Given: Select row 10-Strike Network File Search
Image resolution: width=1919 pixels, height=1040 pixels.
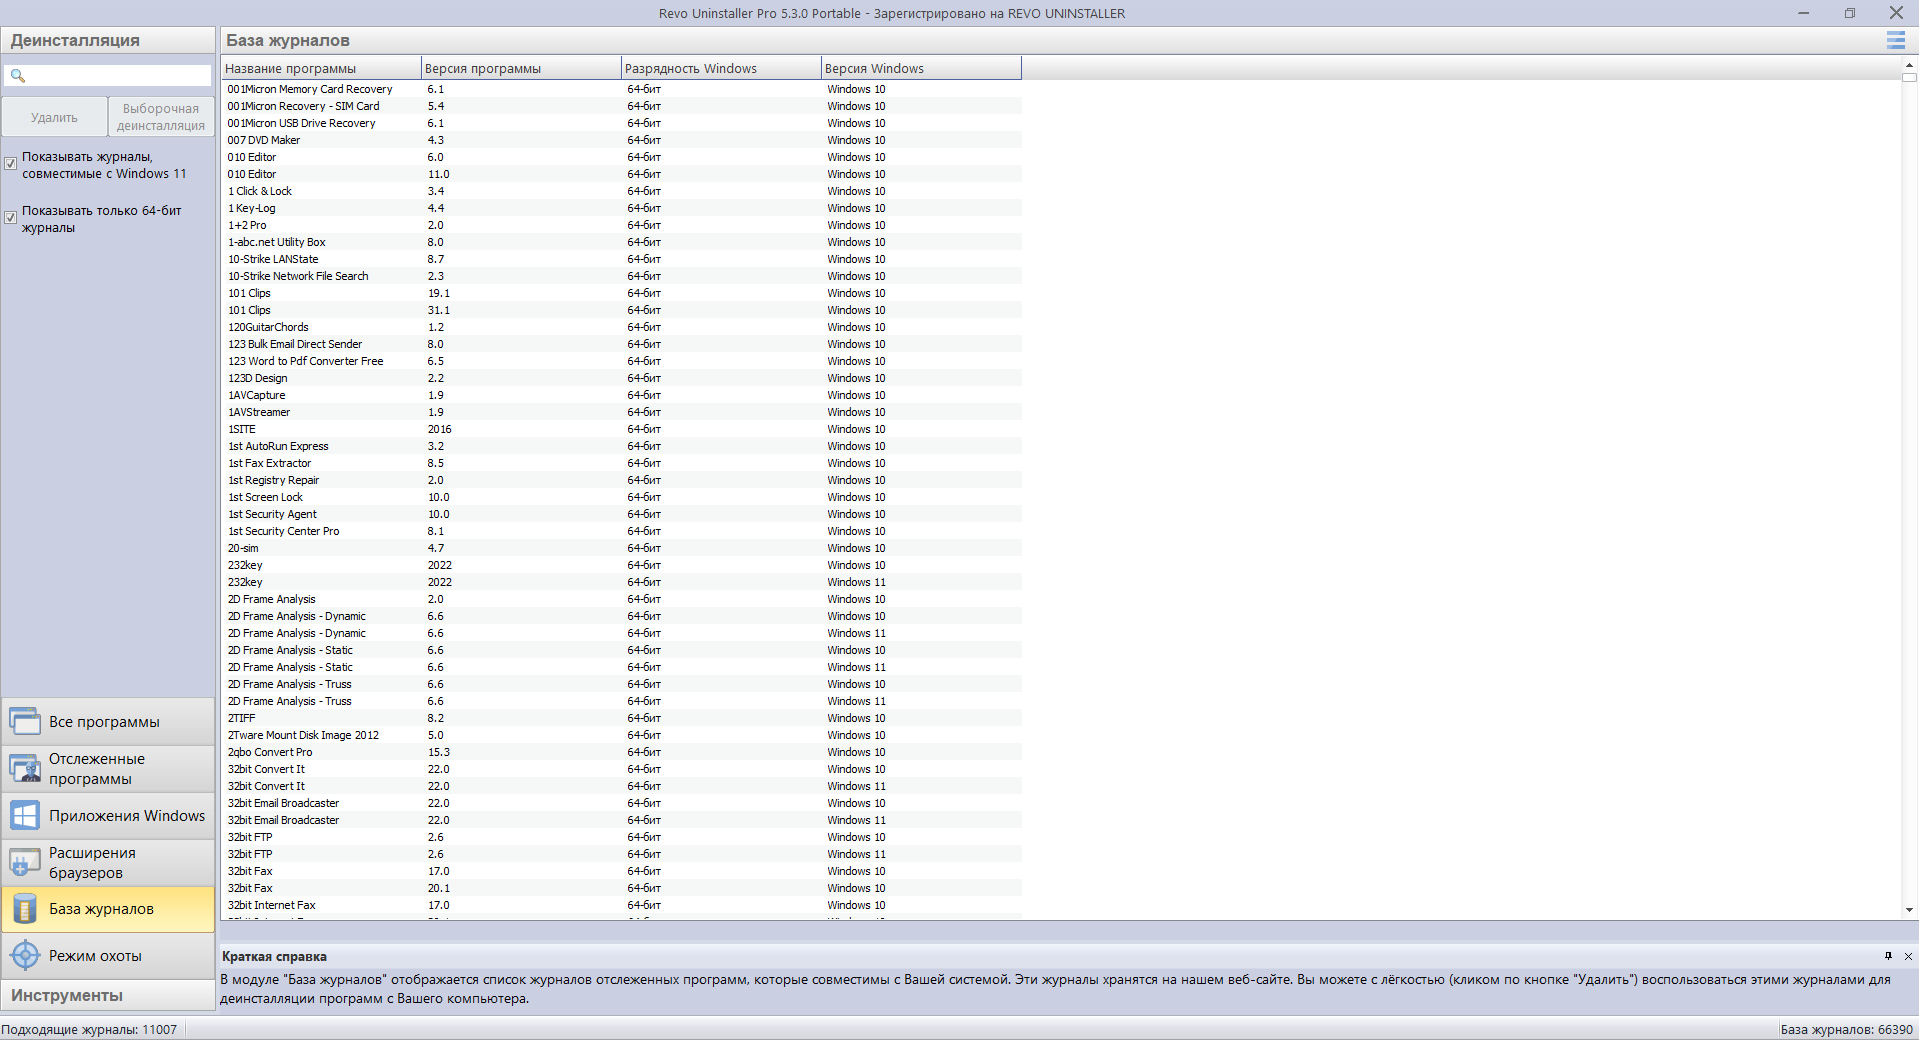Looking at the screenshot, I should pyautogui.click(x=621, y=276).
